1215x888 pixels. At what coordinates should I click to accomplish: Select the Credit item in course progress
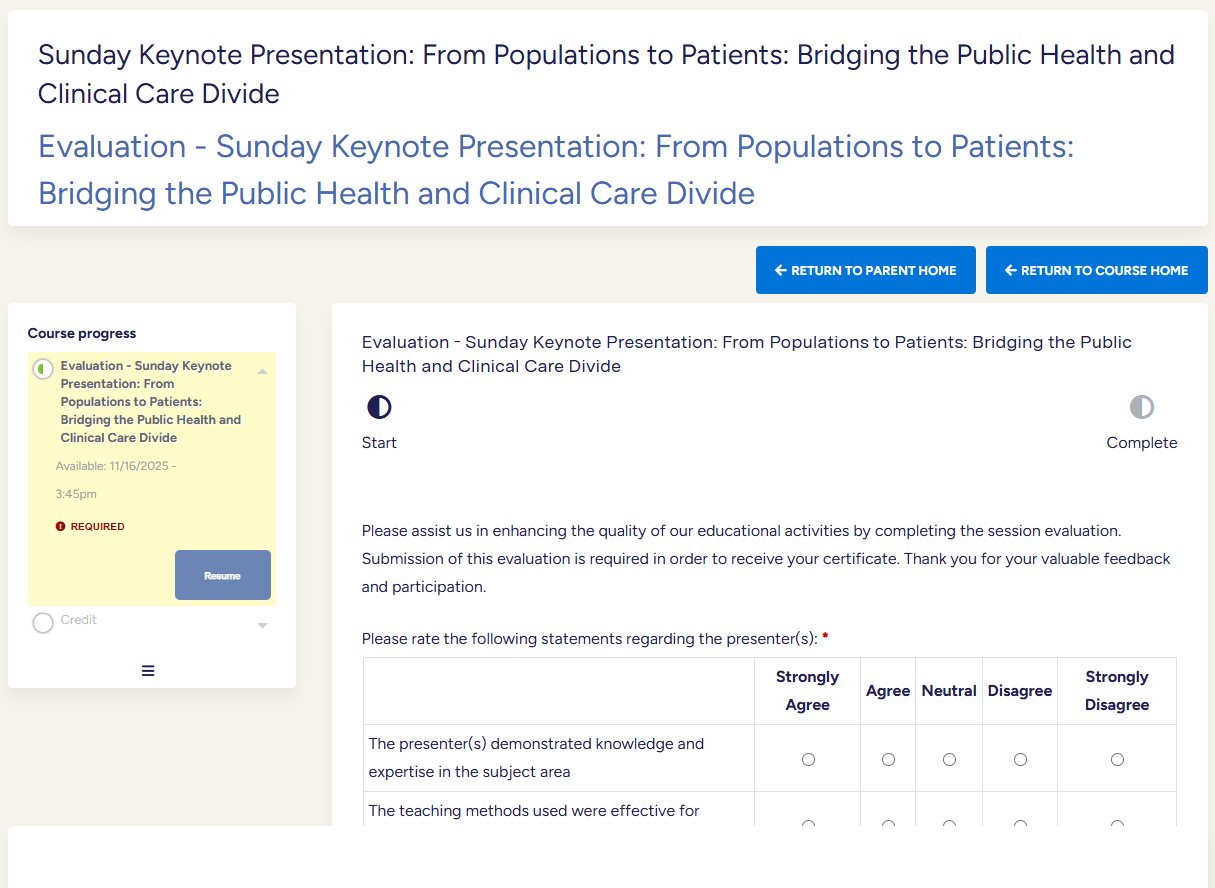79,620
